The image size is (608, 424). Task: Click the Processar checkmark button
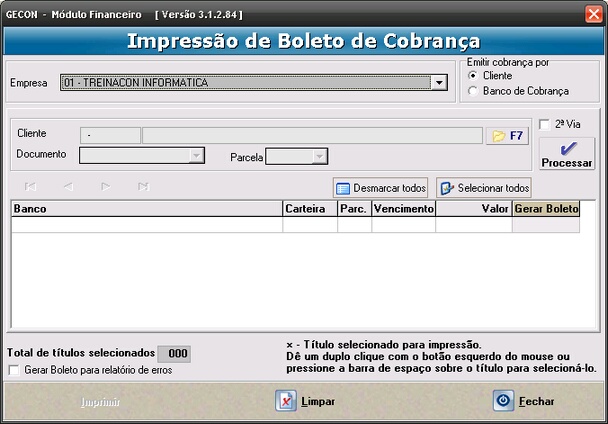(x=567, y=154)
